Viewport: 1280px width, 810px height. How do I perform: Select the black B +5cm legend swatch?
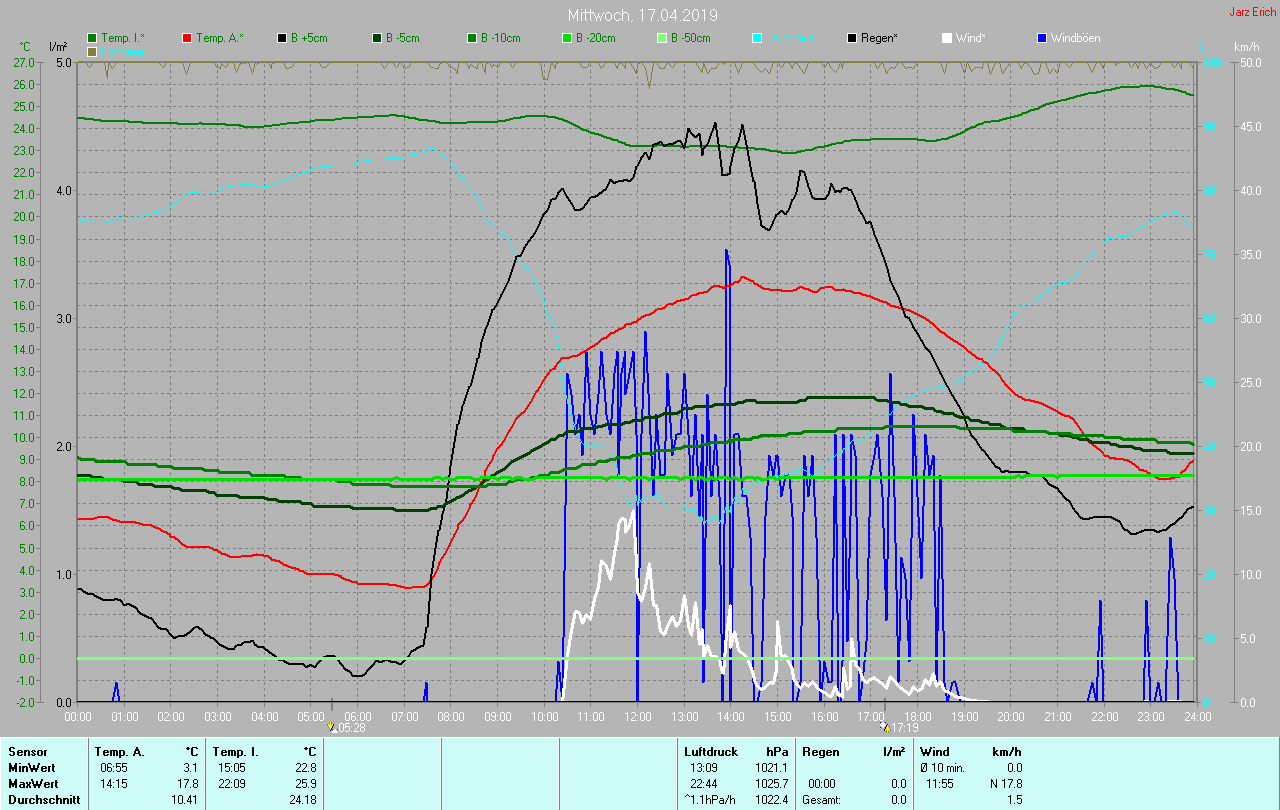[x=282, y=38]
